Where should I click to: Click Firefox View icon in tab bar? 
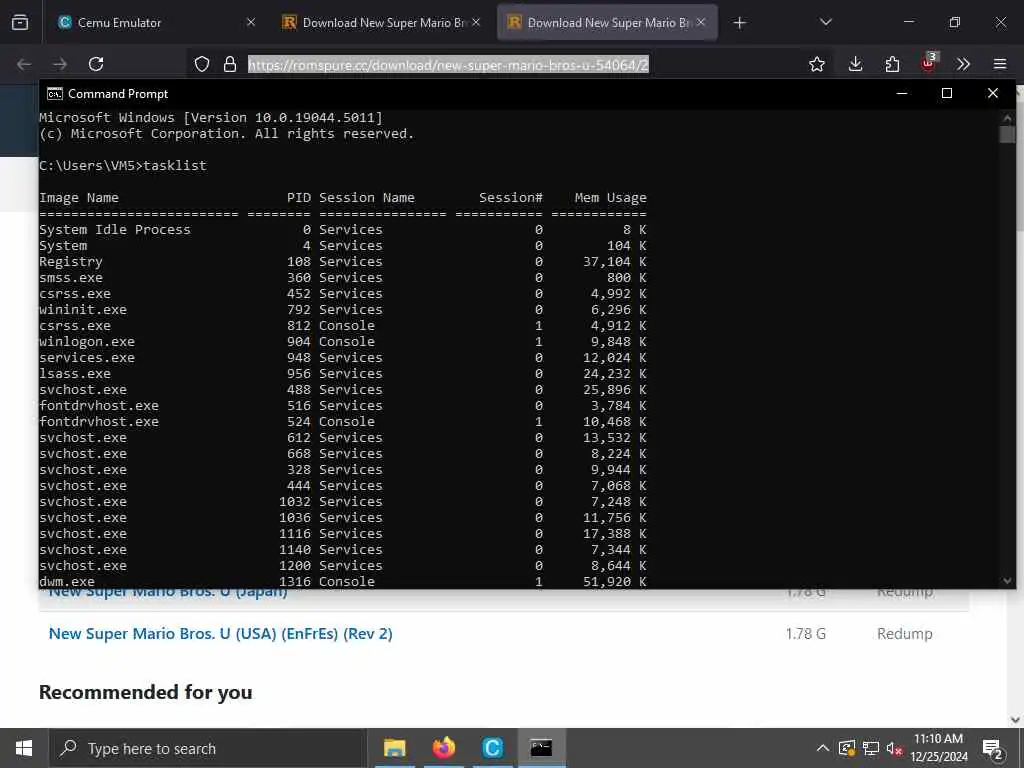20,22
